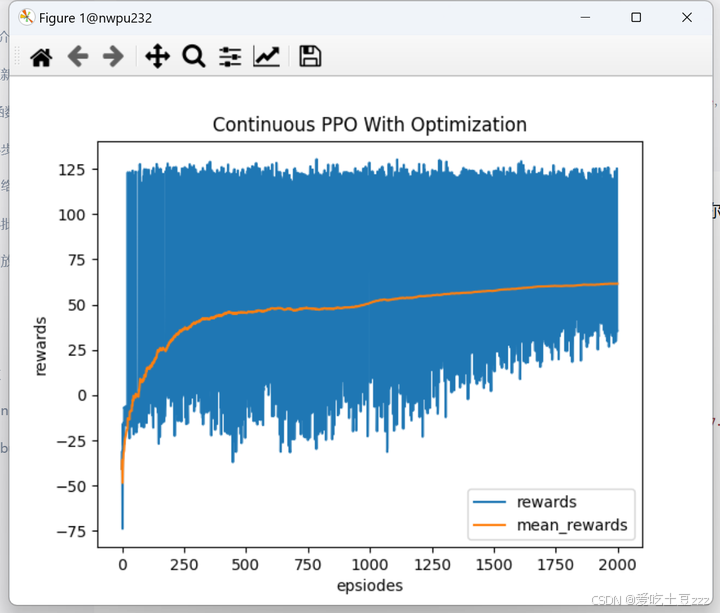Click the "epsiodes" x-axis label
This screenshot has height=613, width=720.
point(370,585)
